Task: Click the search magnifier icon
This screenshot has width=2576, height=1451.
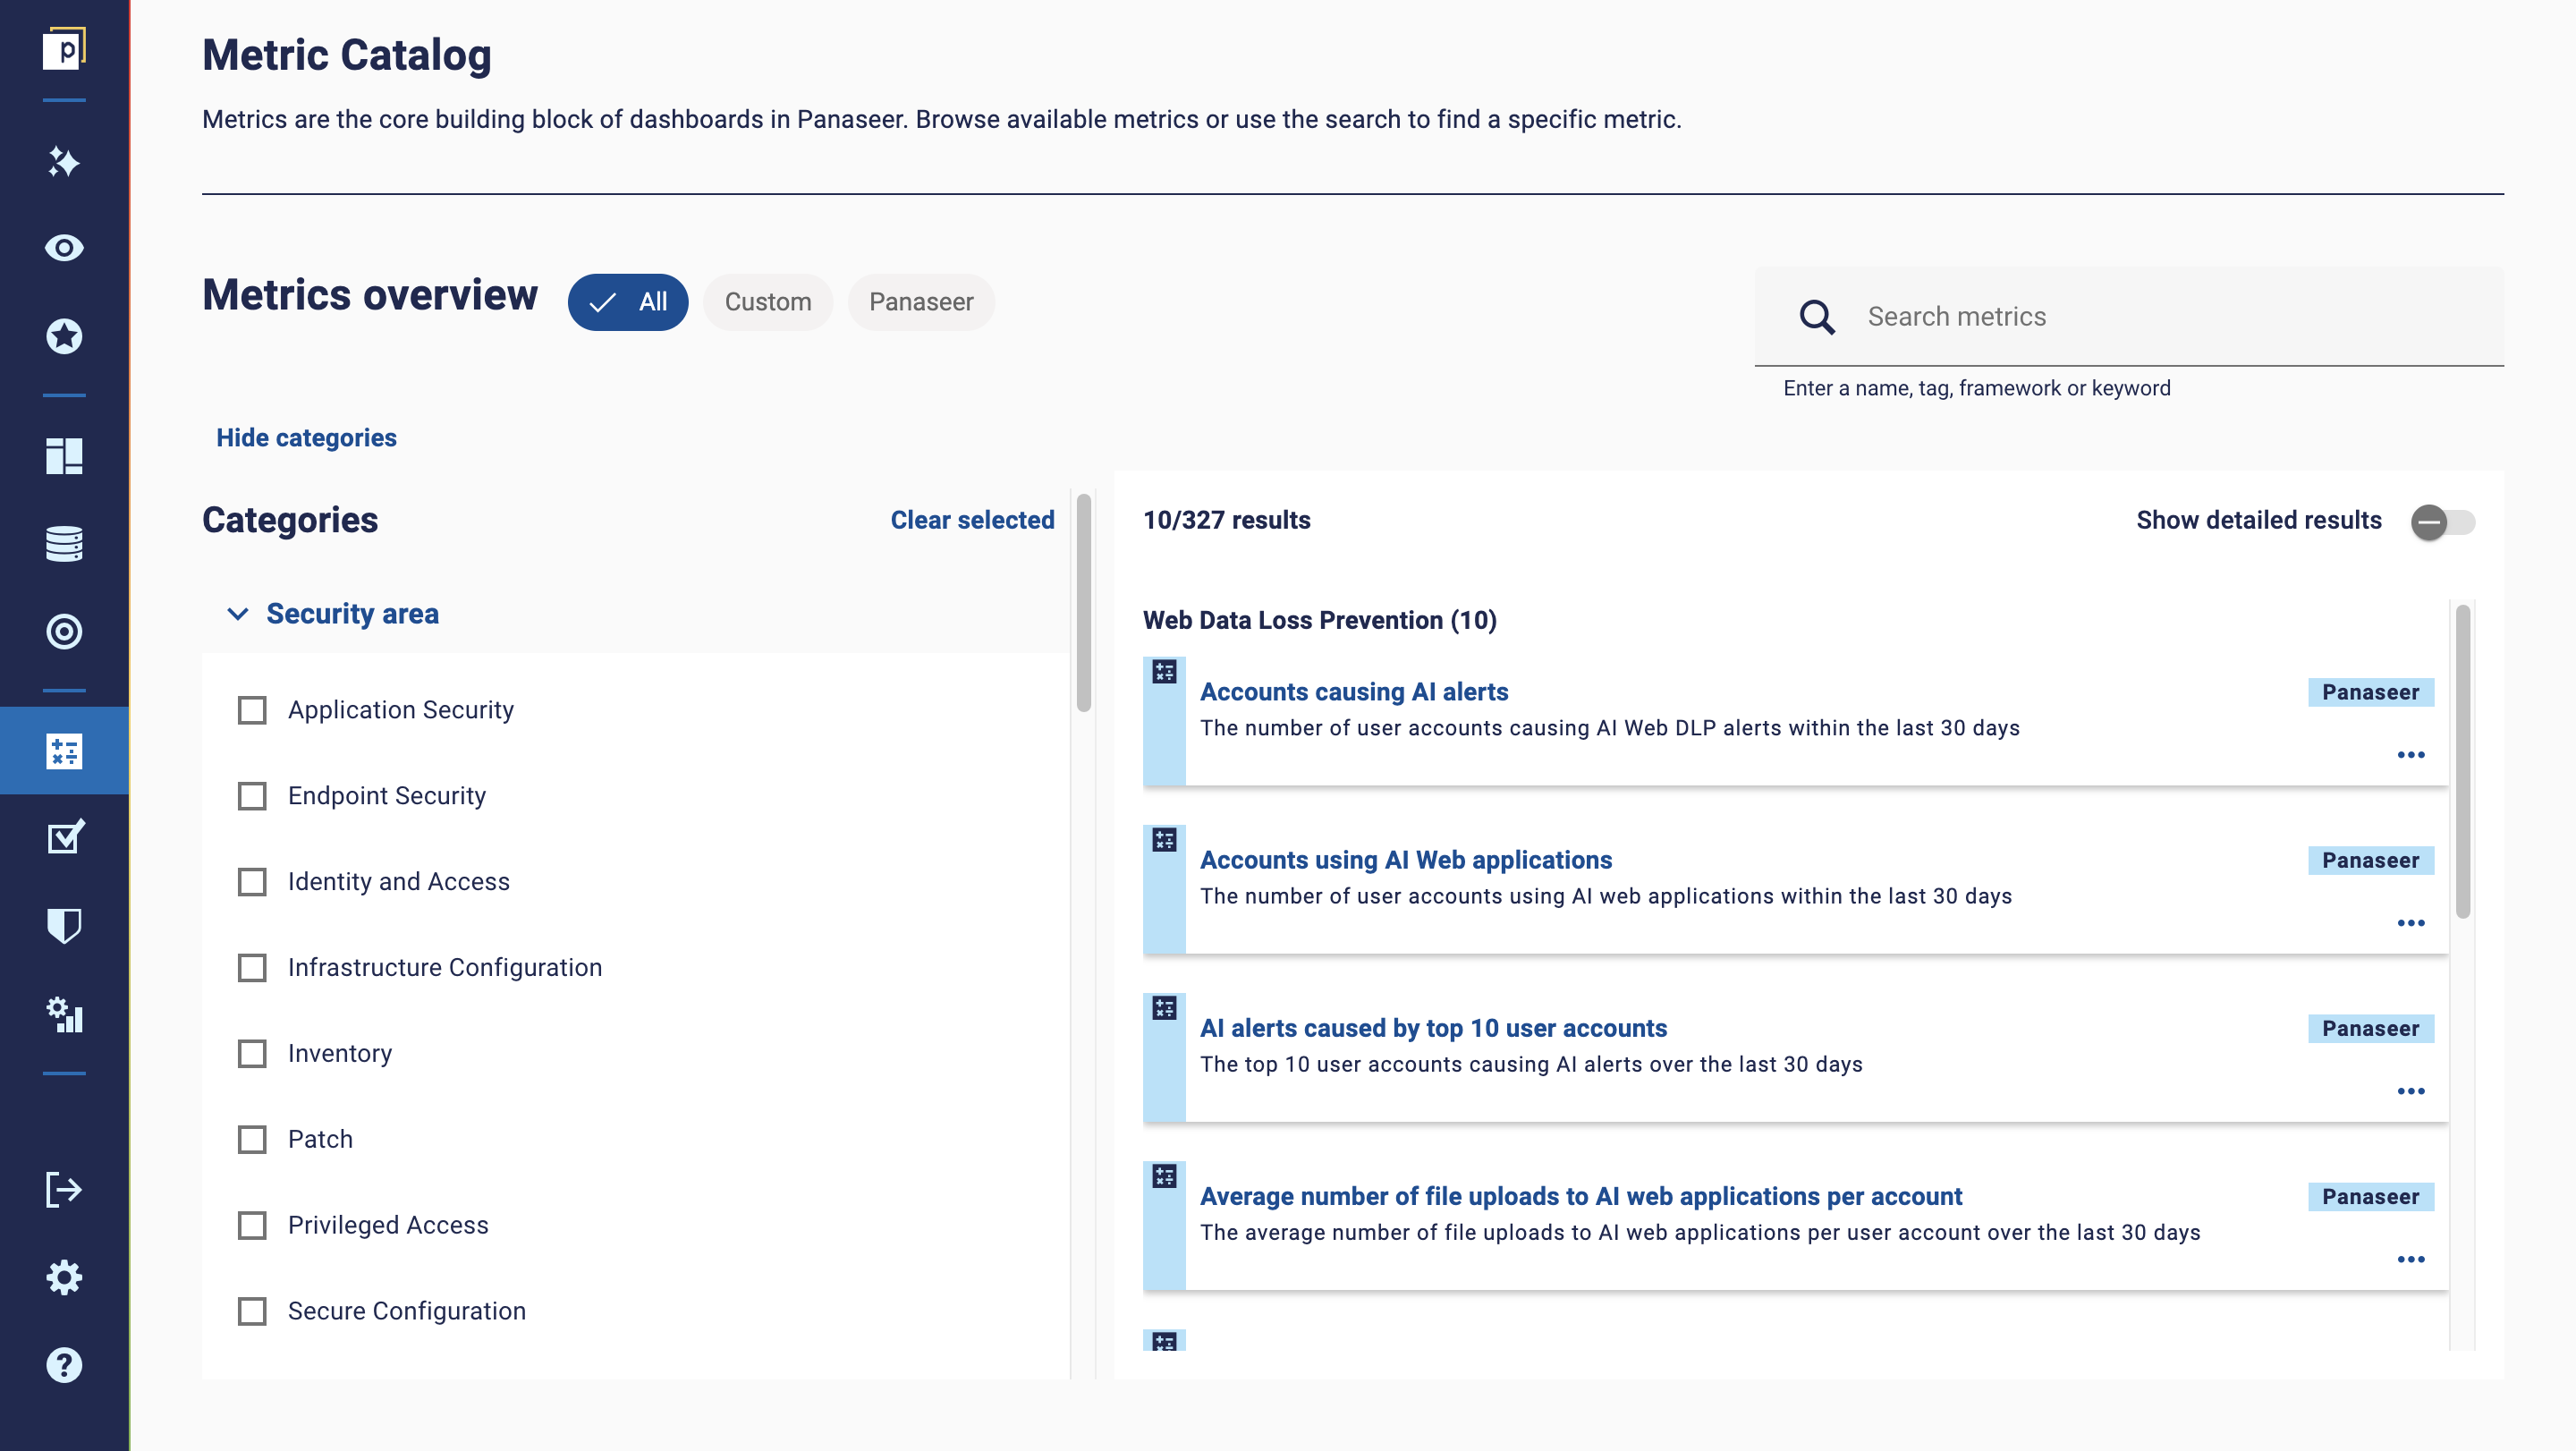Action: [x=1817, y=317]
